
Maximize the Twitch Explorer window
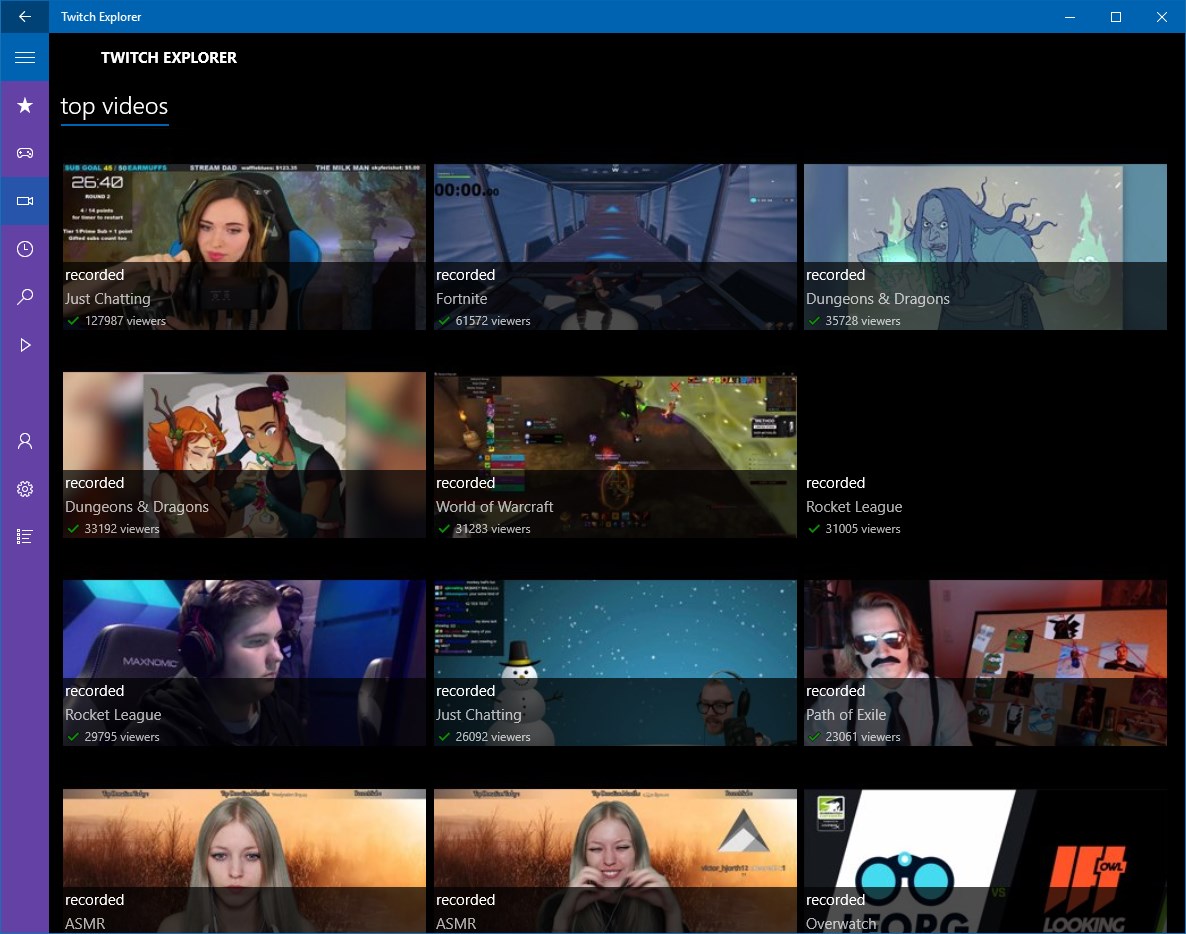1116,17
